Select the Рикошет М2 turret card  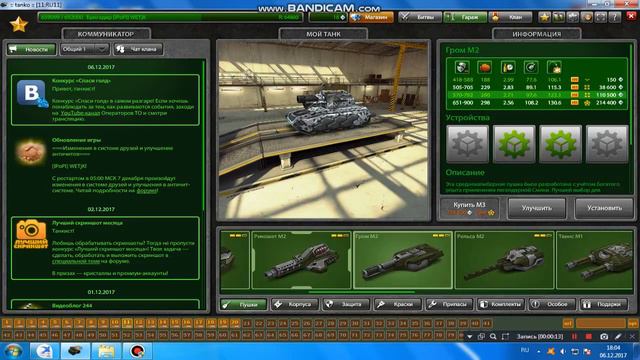point(301,260)
